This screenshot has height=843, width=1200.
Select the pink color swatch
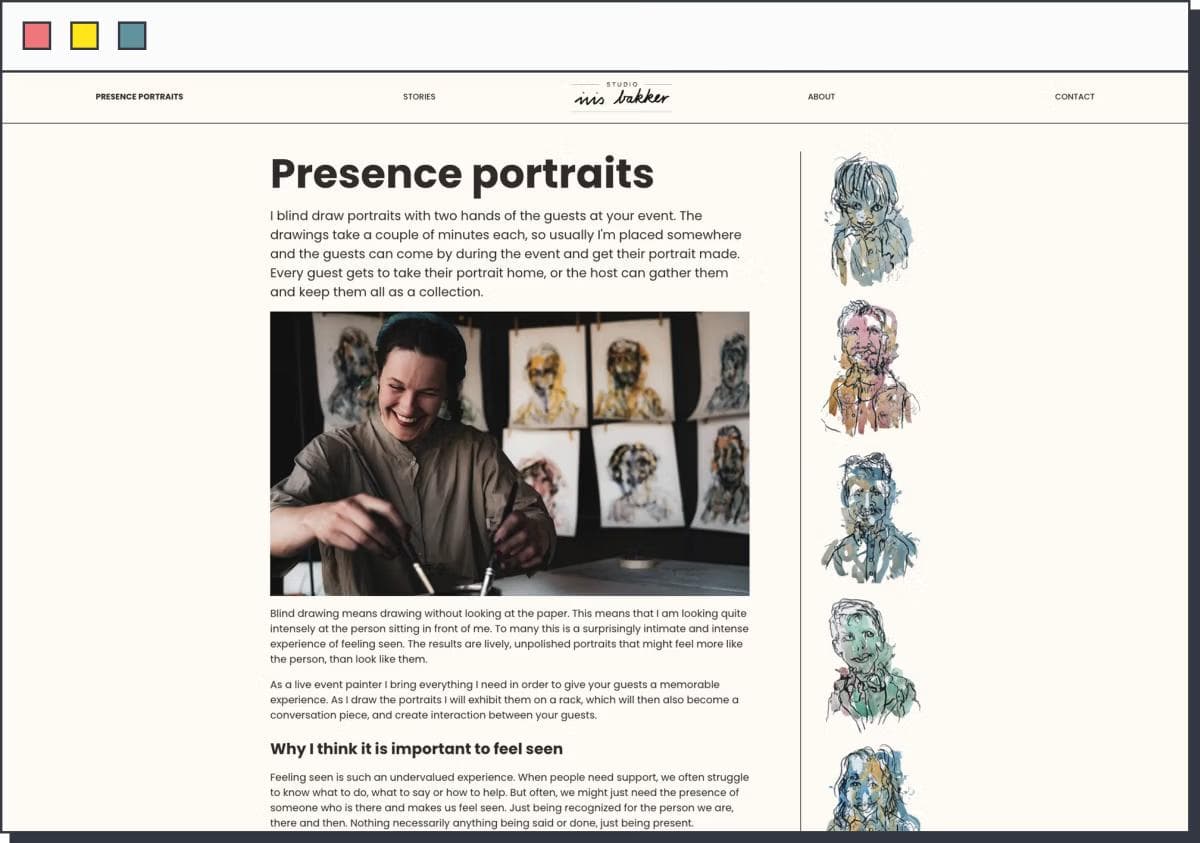click(35, 35)
